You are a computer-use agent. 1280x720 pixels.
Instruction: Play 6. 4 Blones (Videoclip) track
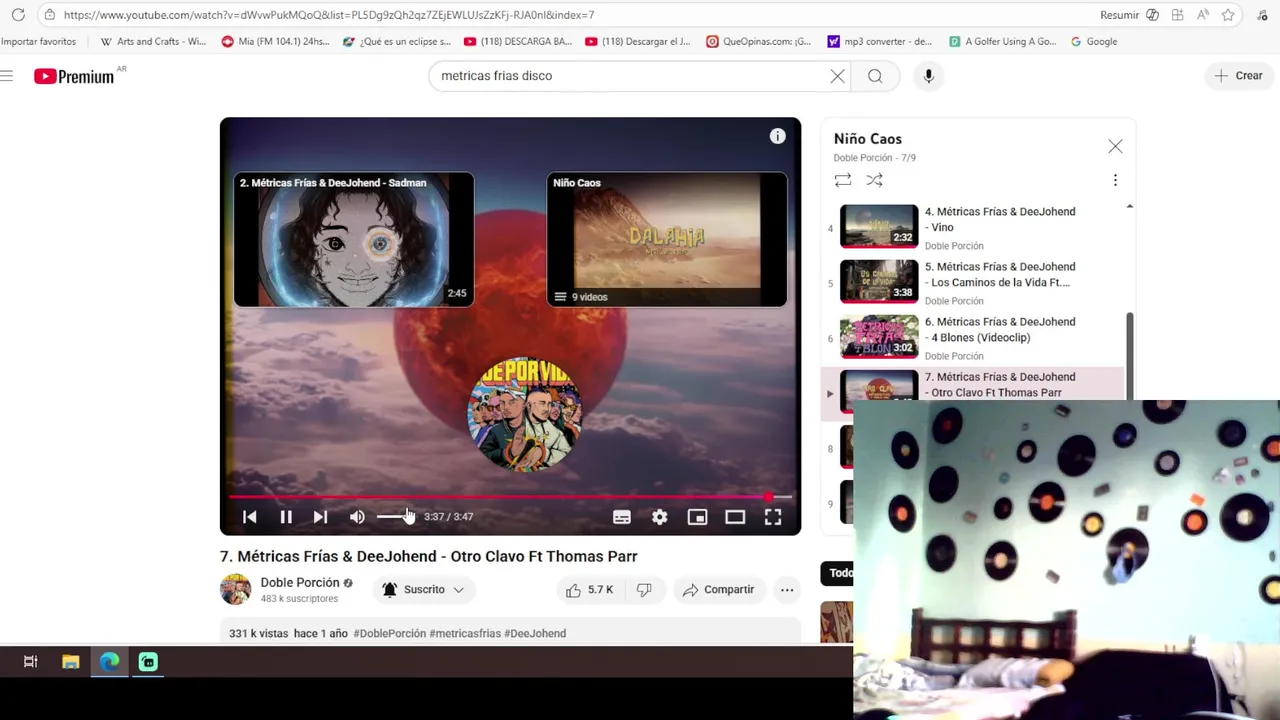pyautogui.click(x=973, y=337)
